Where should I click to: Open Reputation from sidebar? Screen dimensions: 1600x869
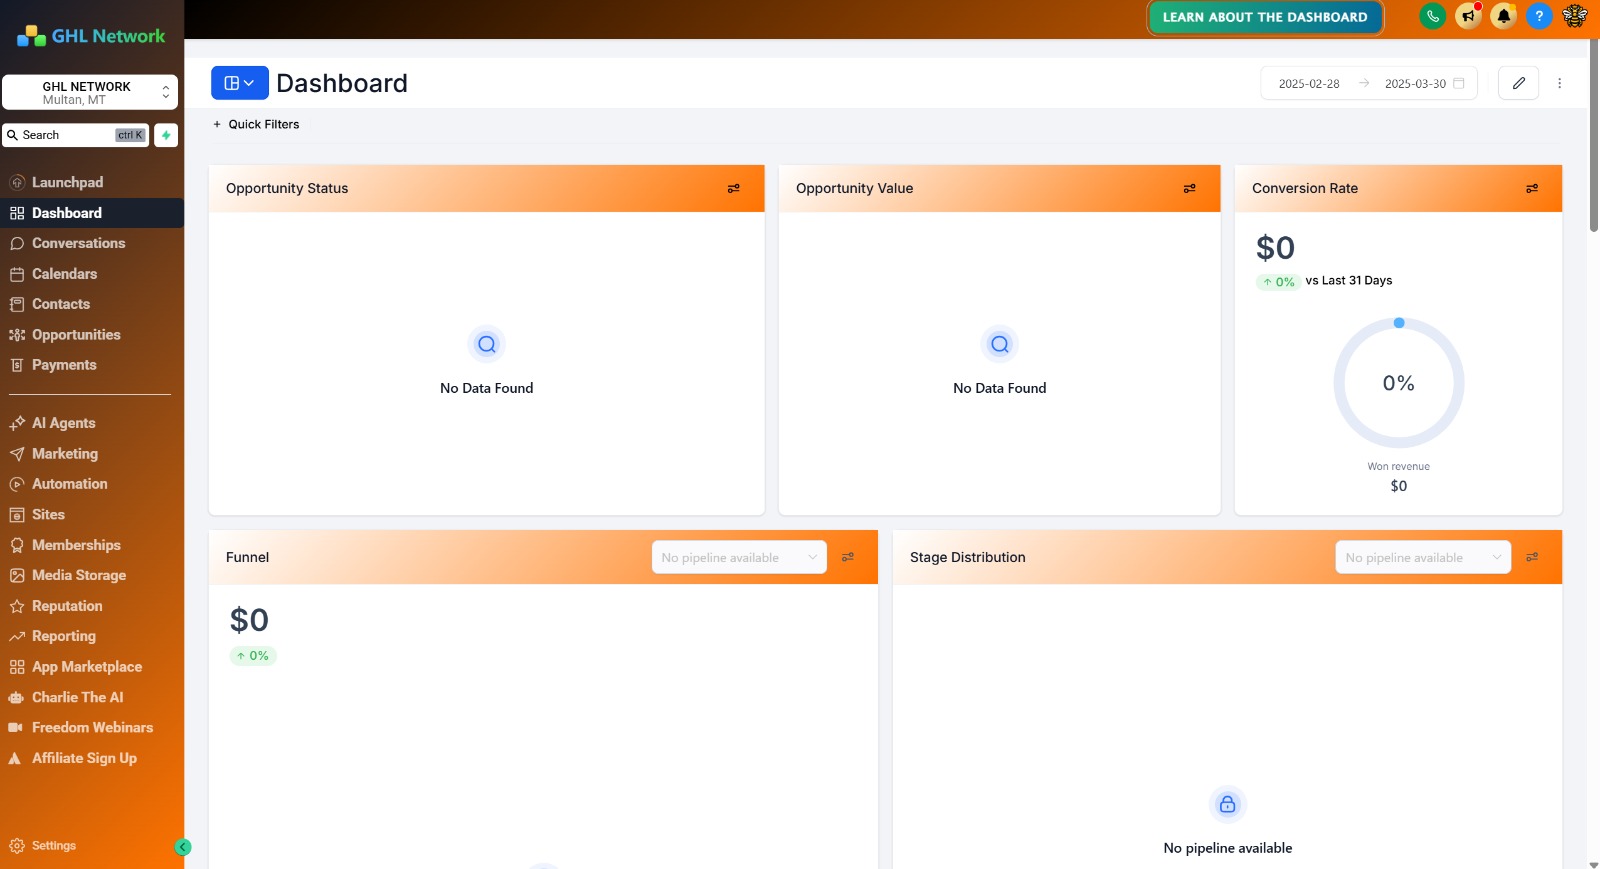92,606
